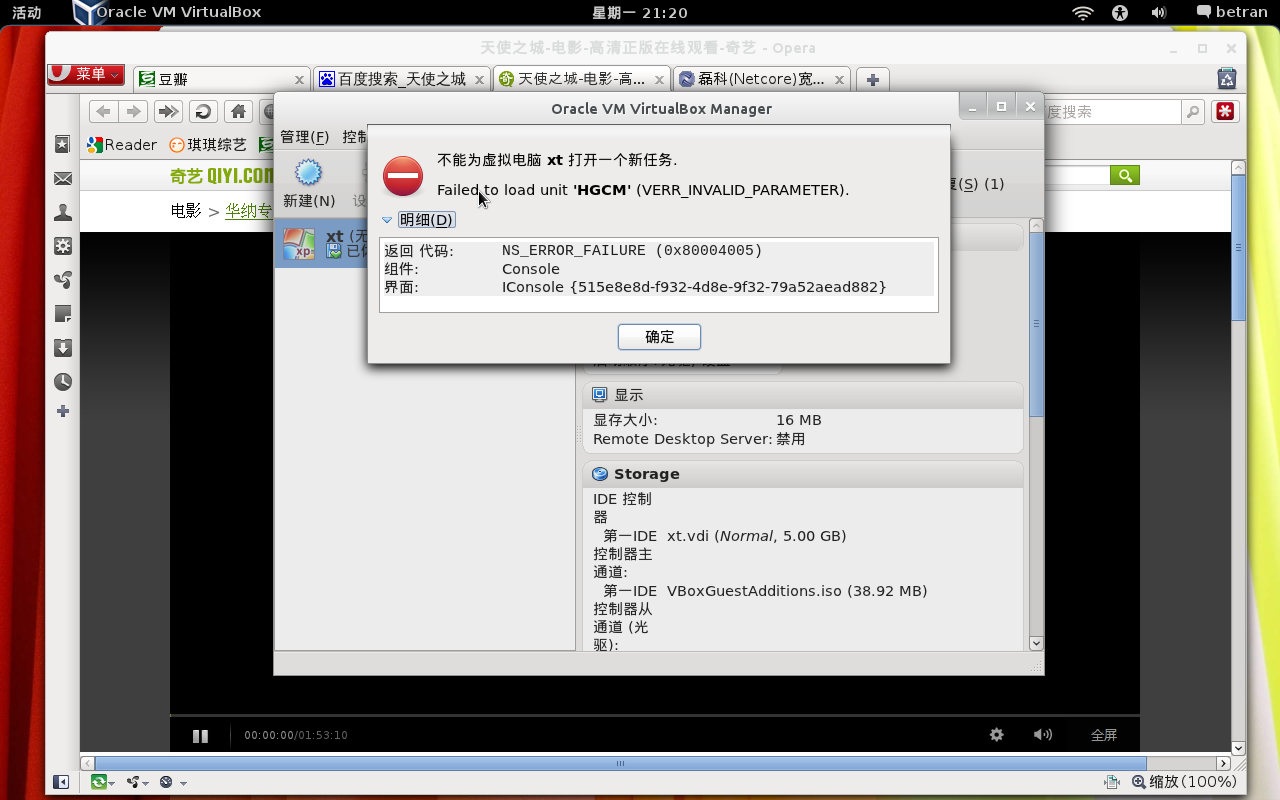Pause the video player
1280x800 pixels.
click(200, 736)
